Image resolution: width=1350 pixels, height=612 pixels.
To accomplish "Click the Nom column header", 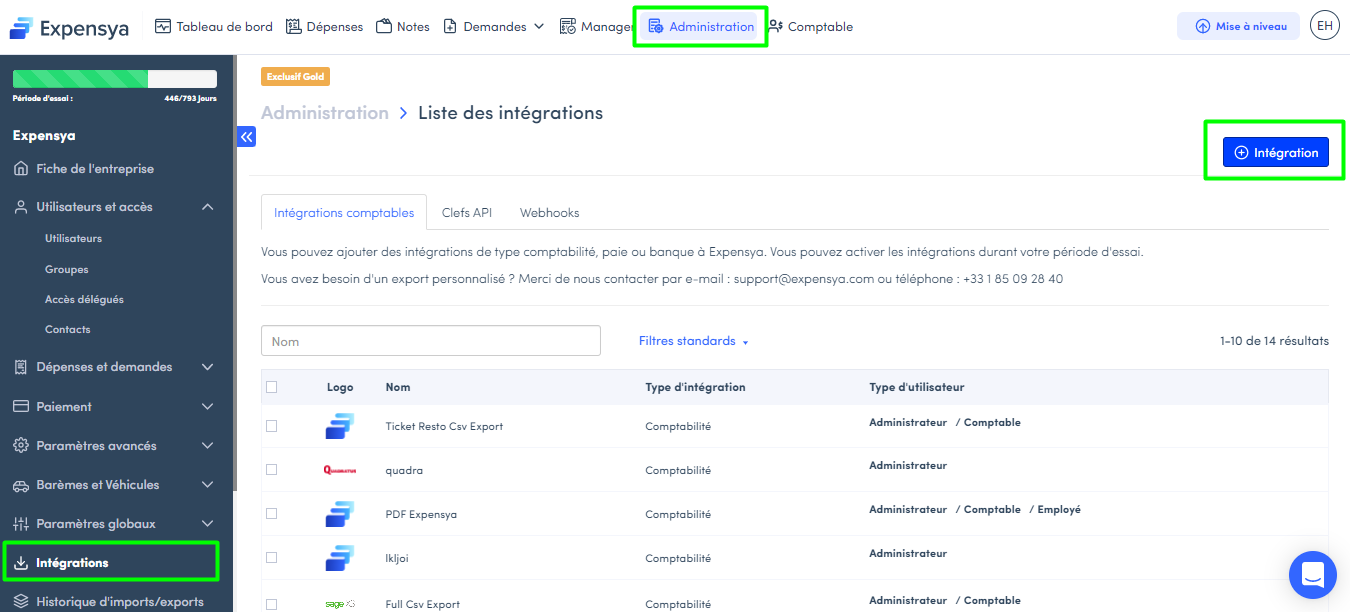I will tap(398, 387).
